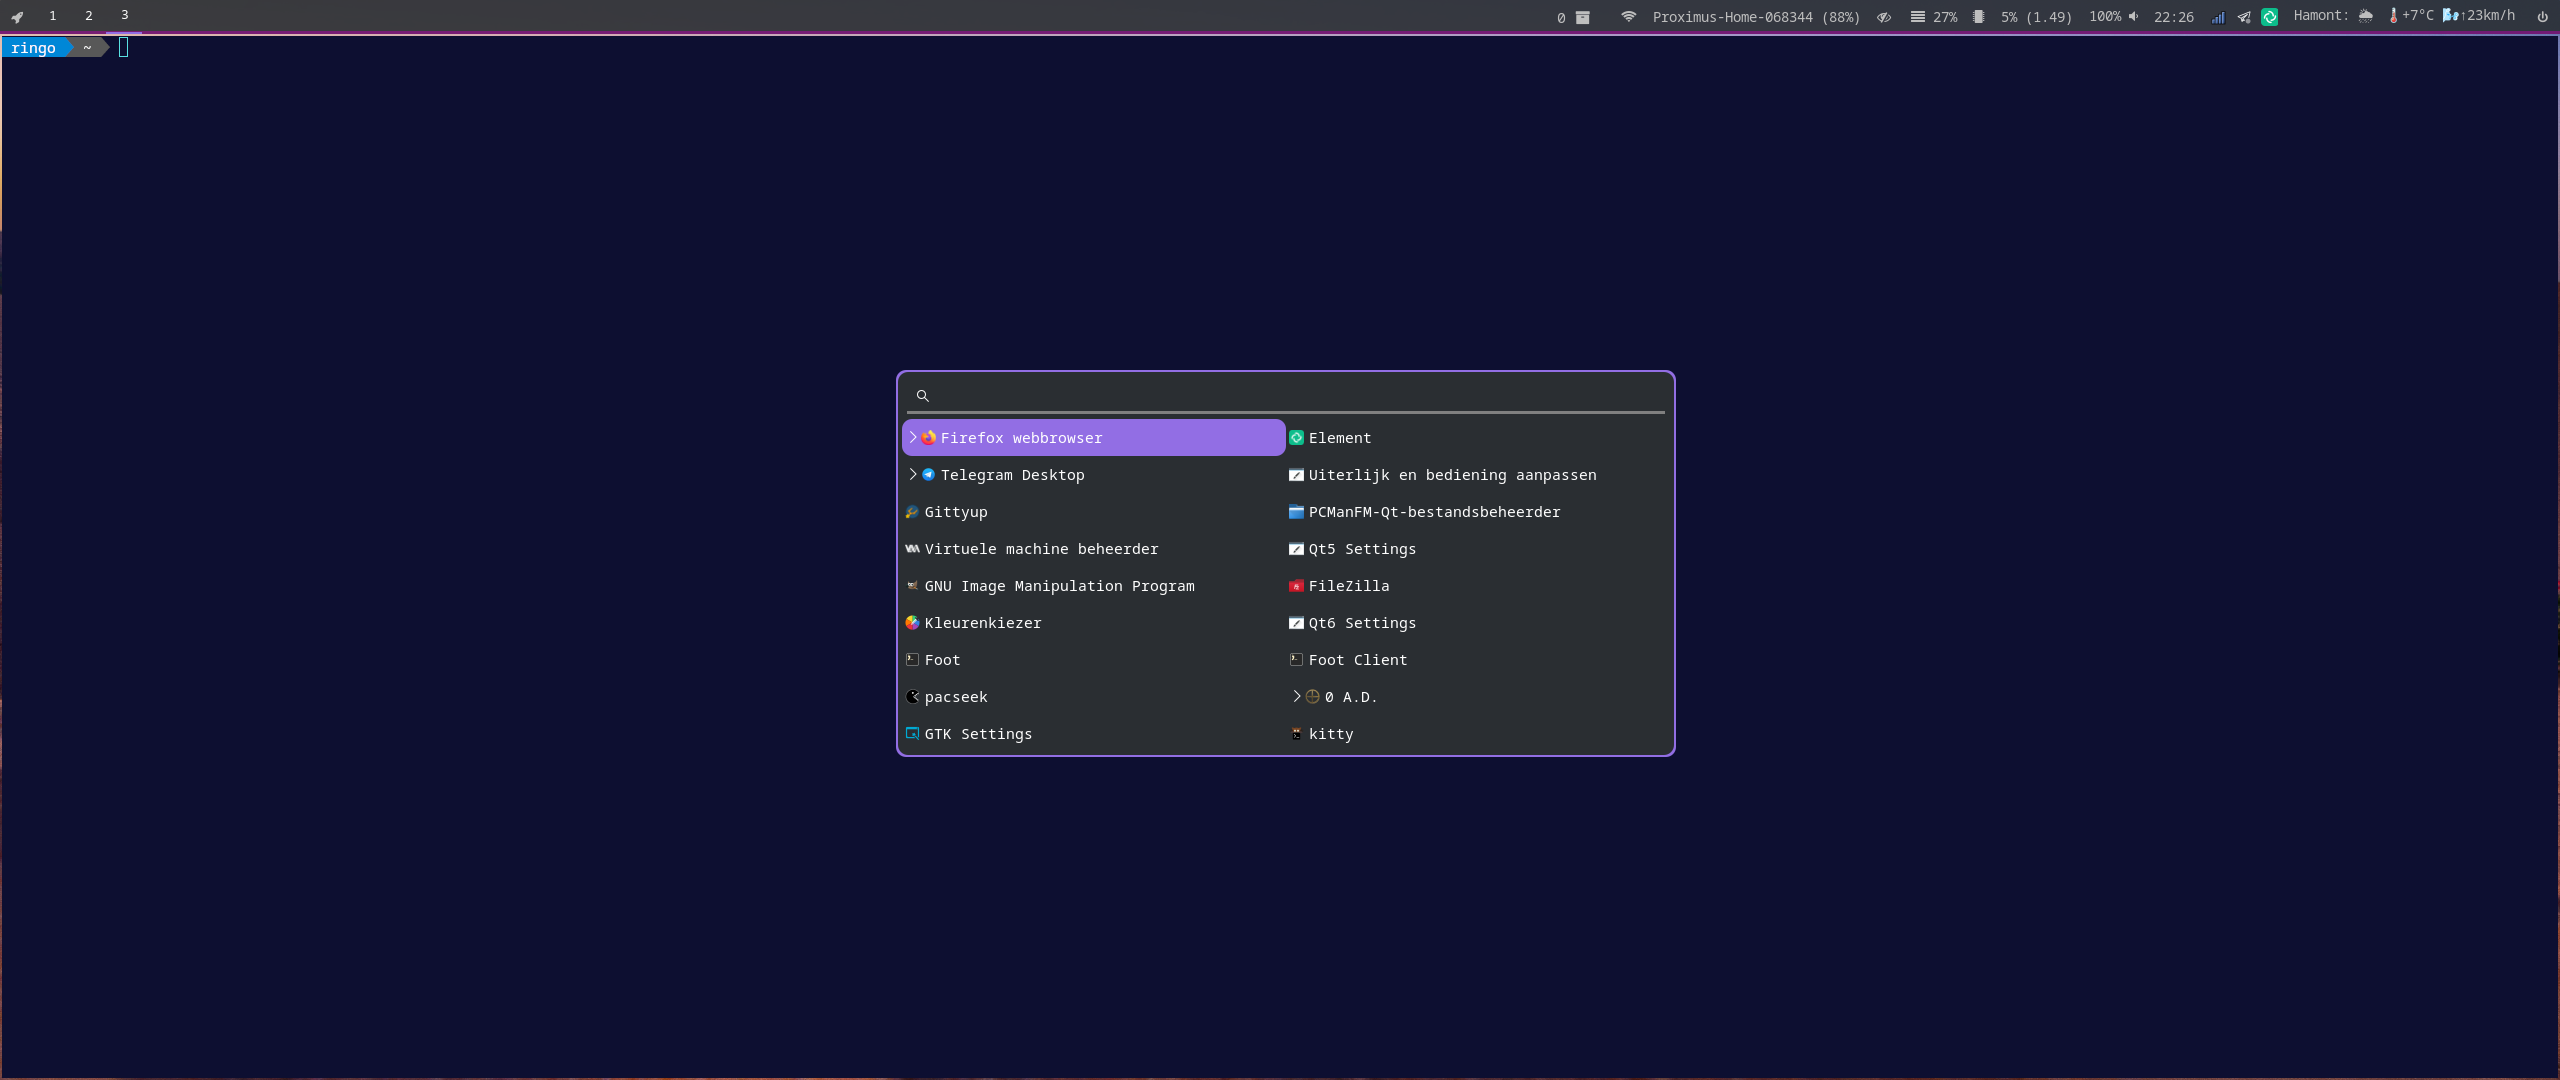Click the volume speaker icon in bar
This screenshot has height=1080, width=2560.
coord(2133,17)
